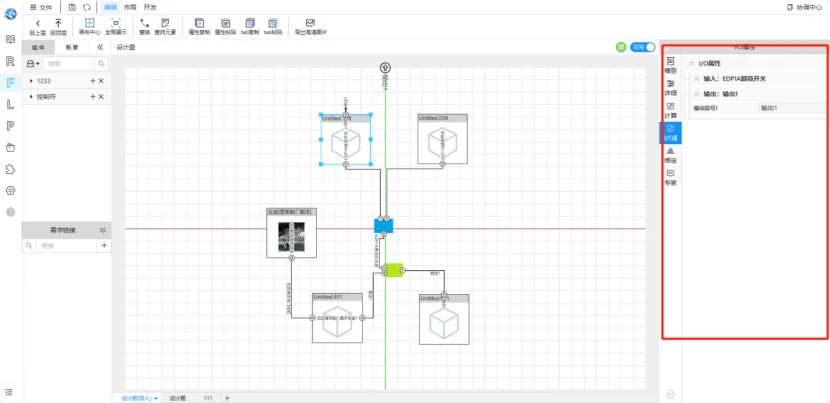Open the 替换 replace tool
Viewport: 830px width, 403px height.
[145, 26]
